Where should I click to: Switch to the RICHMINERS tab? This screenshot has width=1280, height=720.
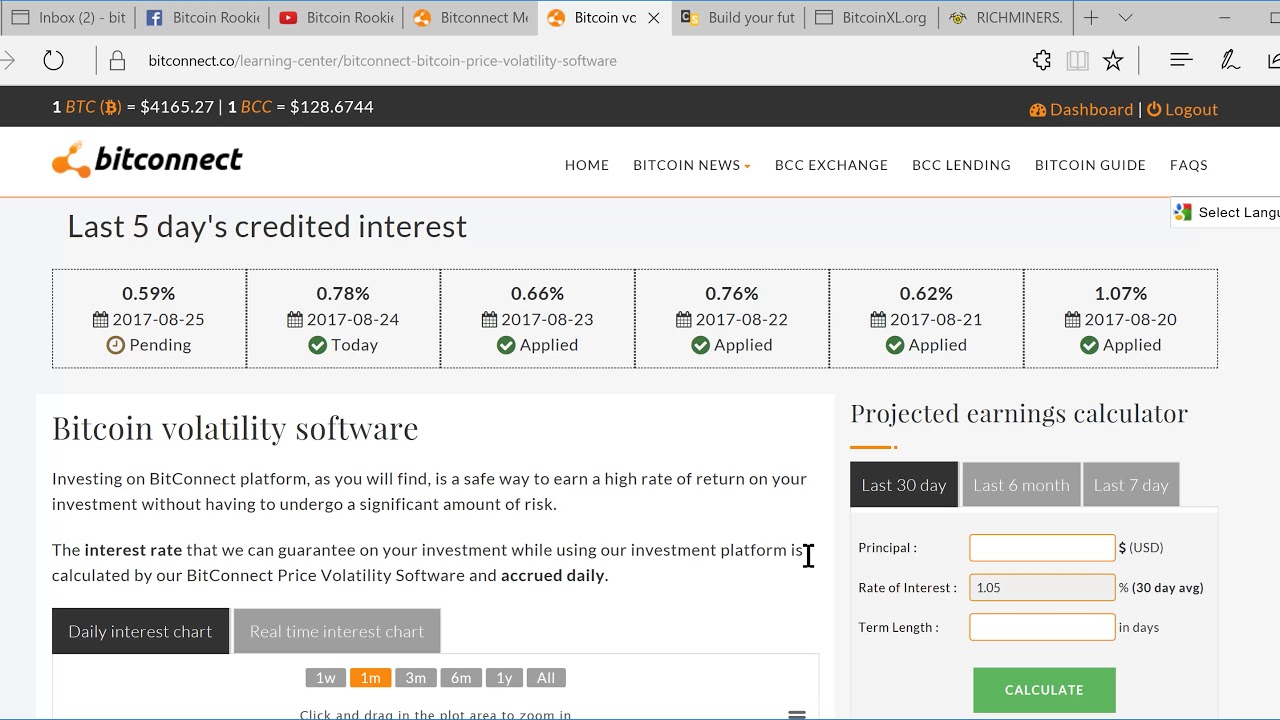[1006, 18]
